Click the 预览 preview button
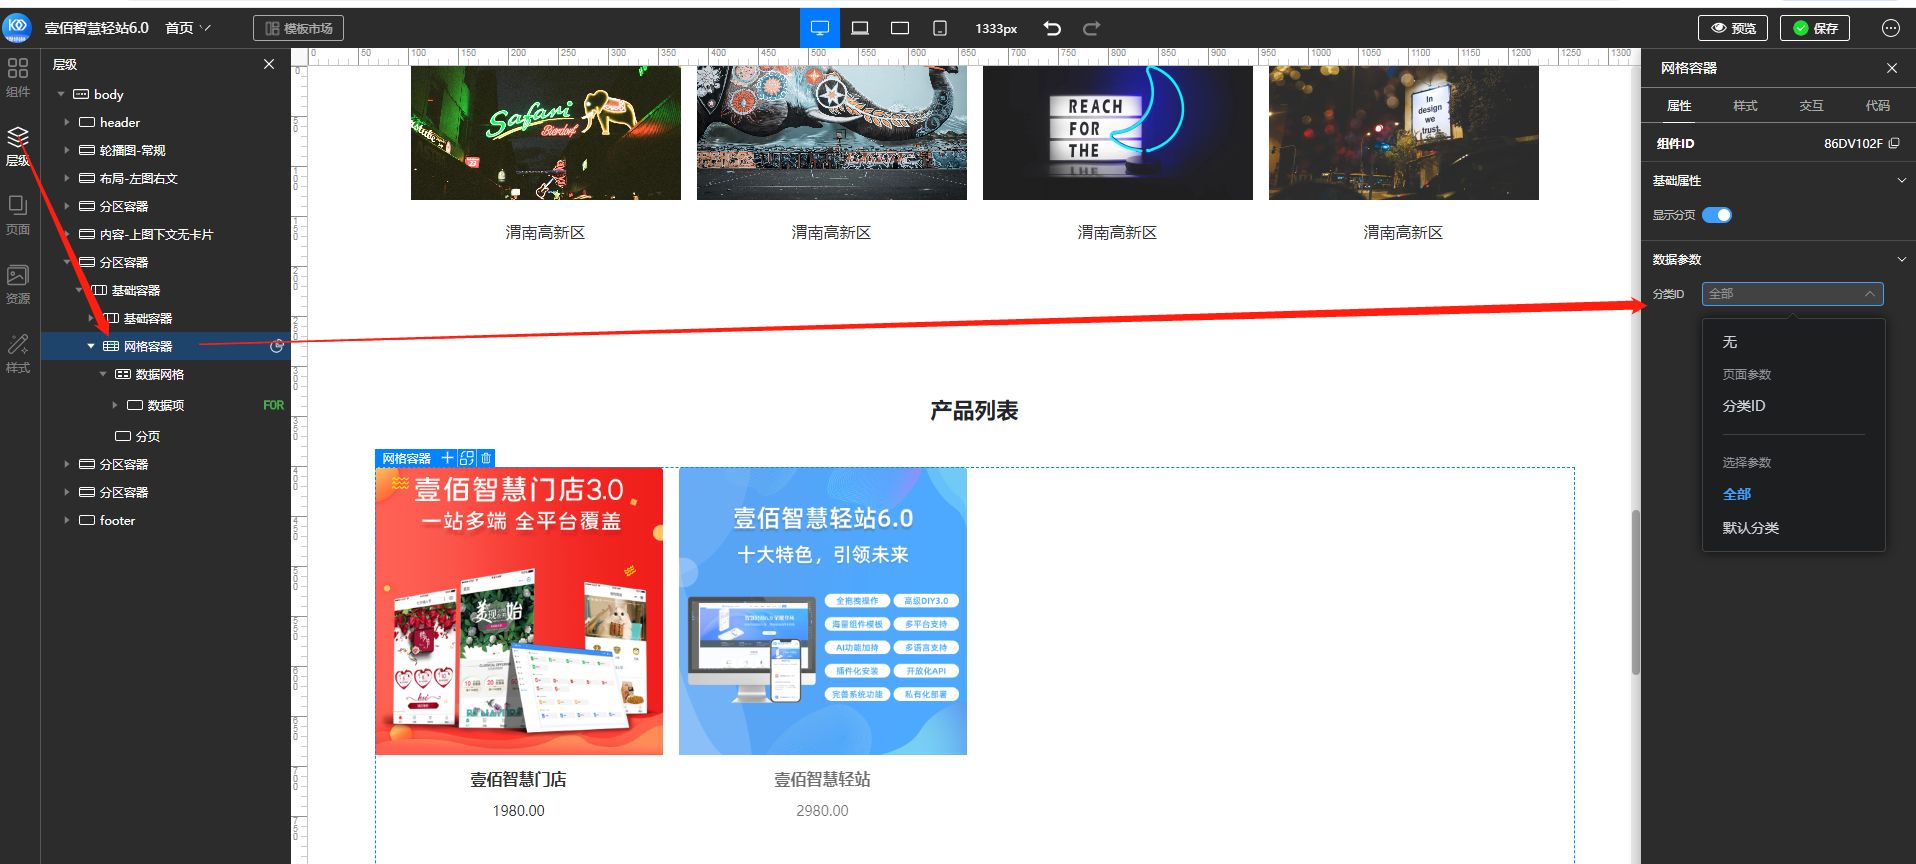 coord(1733,28)
